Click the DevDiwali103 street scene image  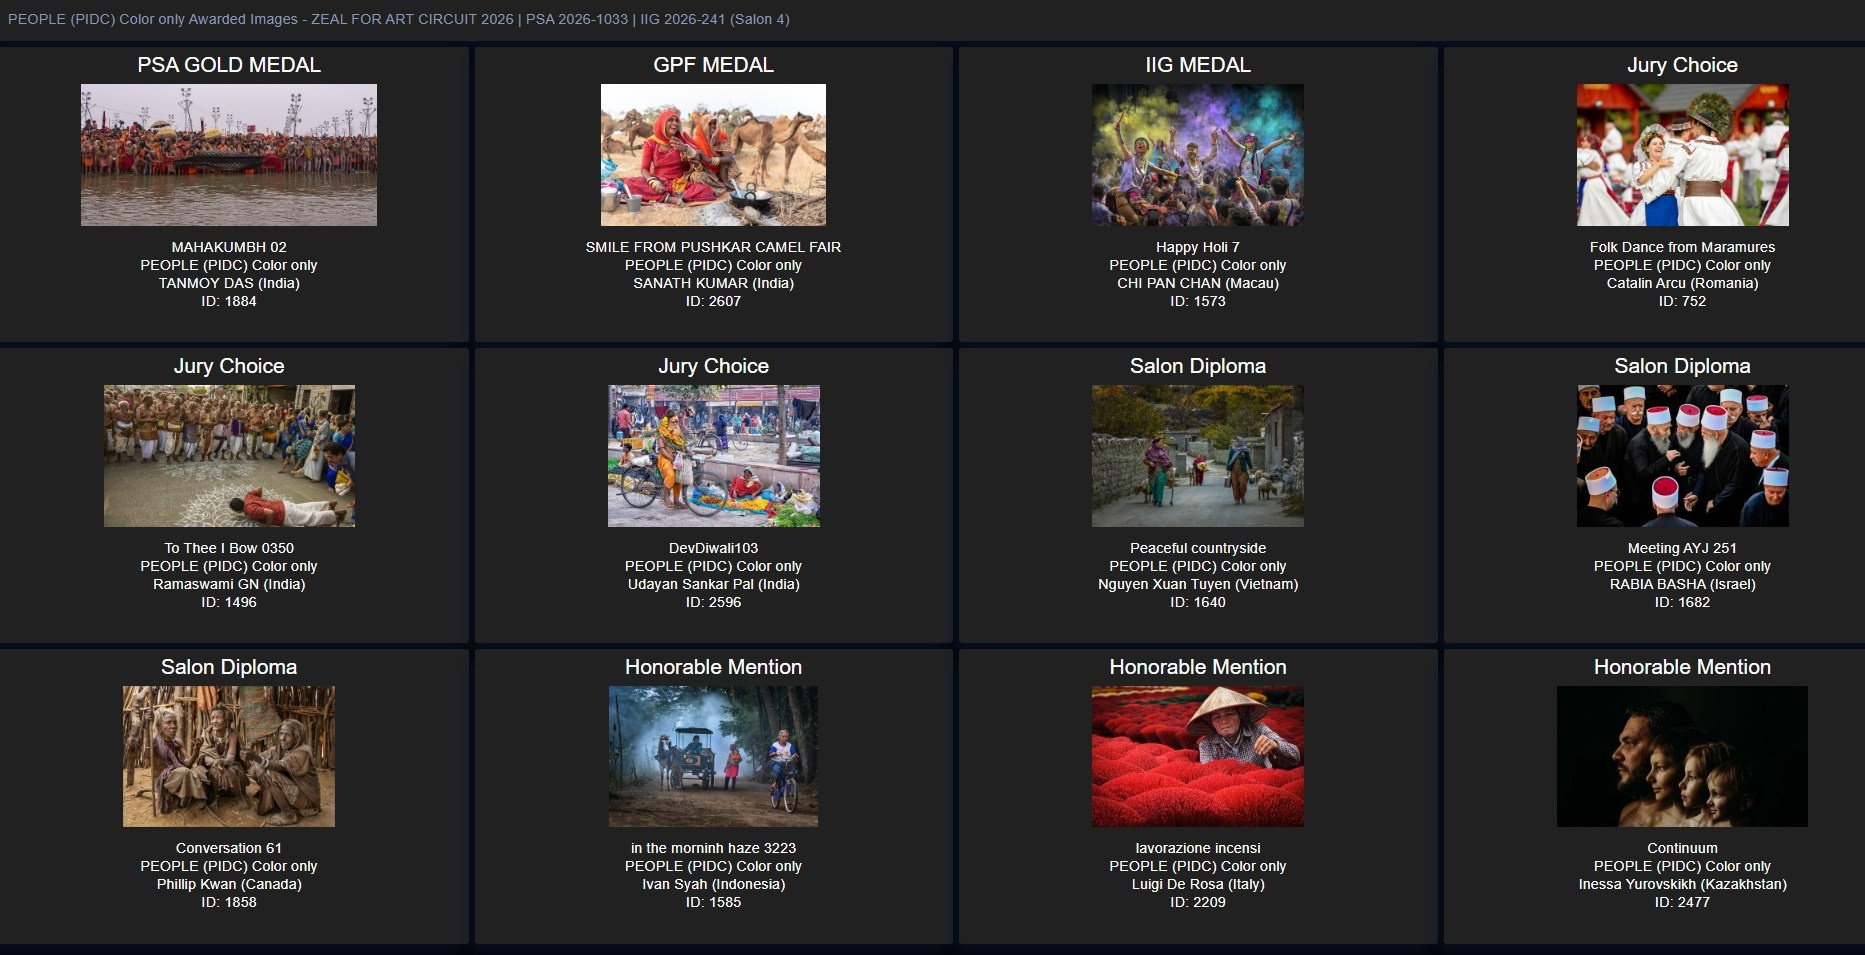click(x=713, y=456)
